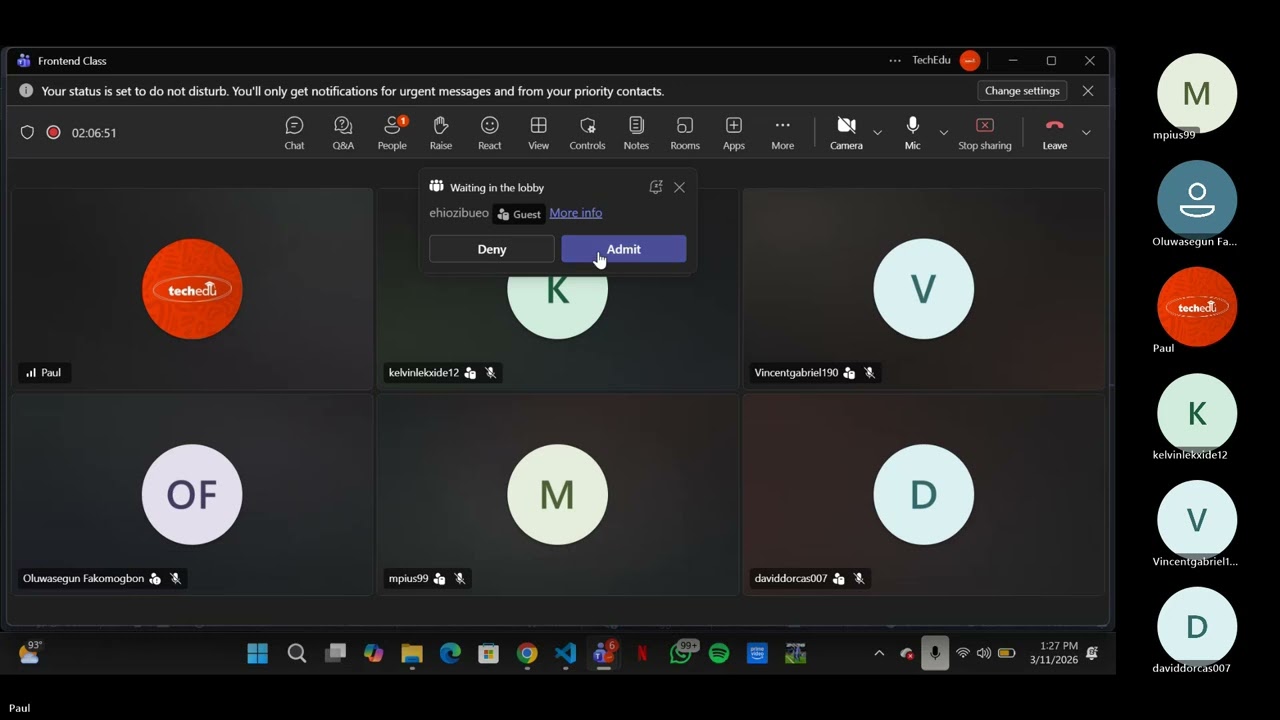
Task: Turn on the Camera
Action: (x=846, y=133)
